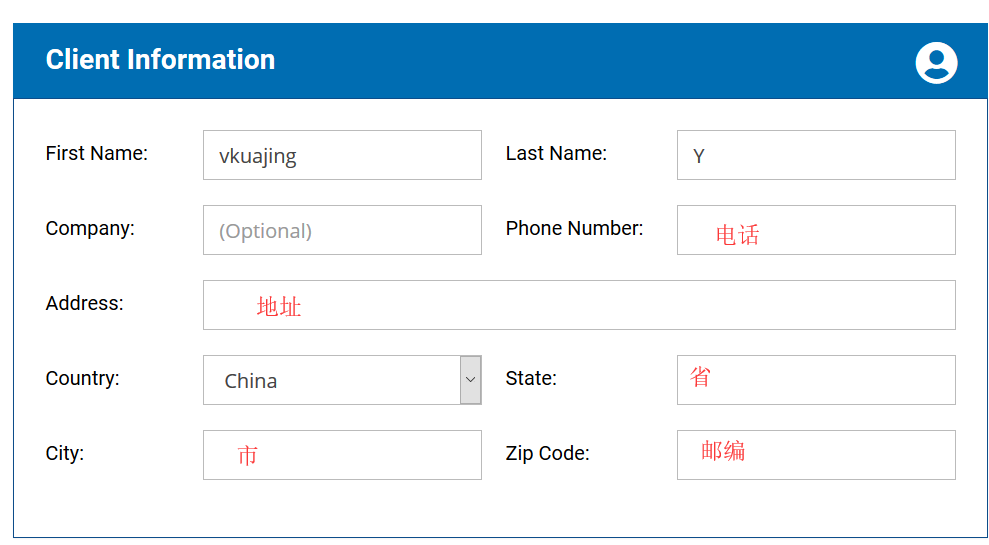Screen dimensions: 989x545
Task: Click the "State:" field label
Action: (531, 378)
